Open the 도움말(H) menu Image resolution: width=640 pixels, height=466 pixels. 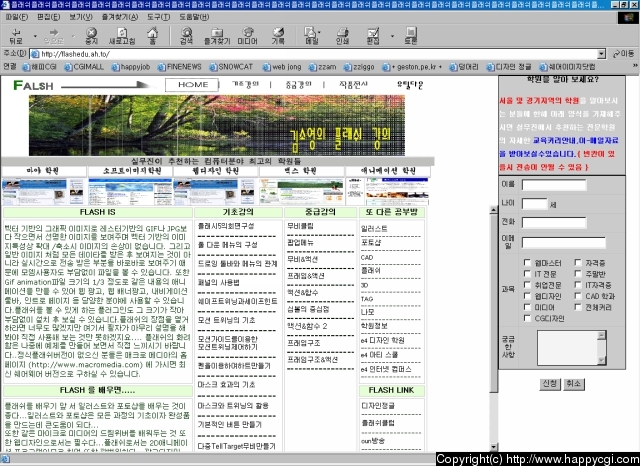tap(194, 17)
